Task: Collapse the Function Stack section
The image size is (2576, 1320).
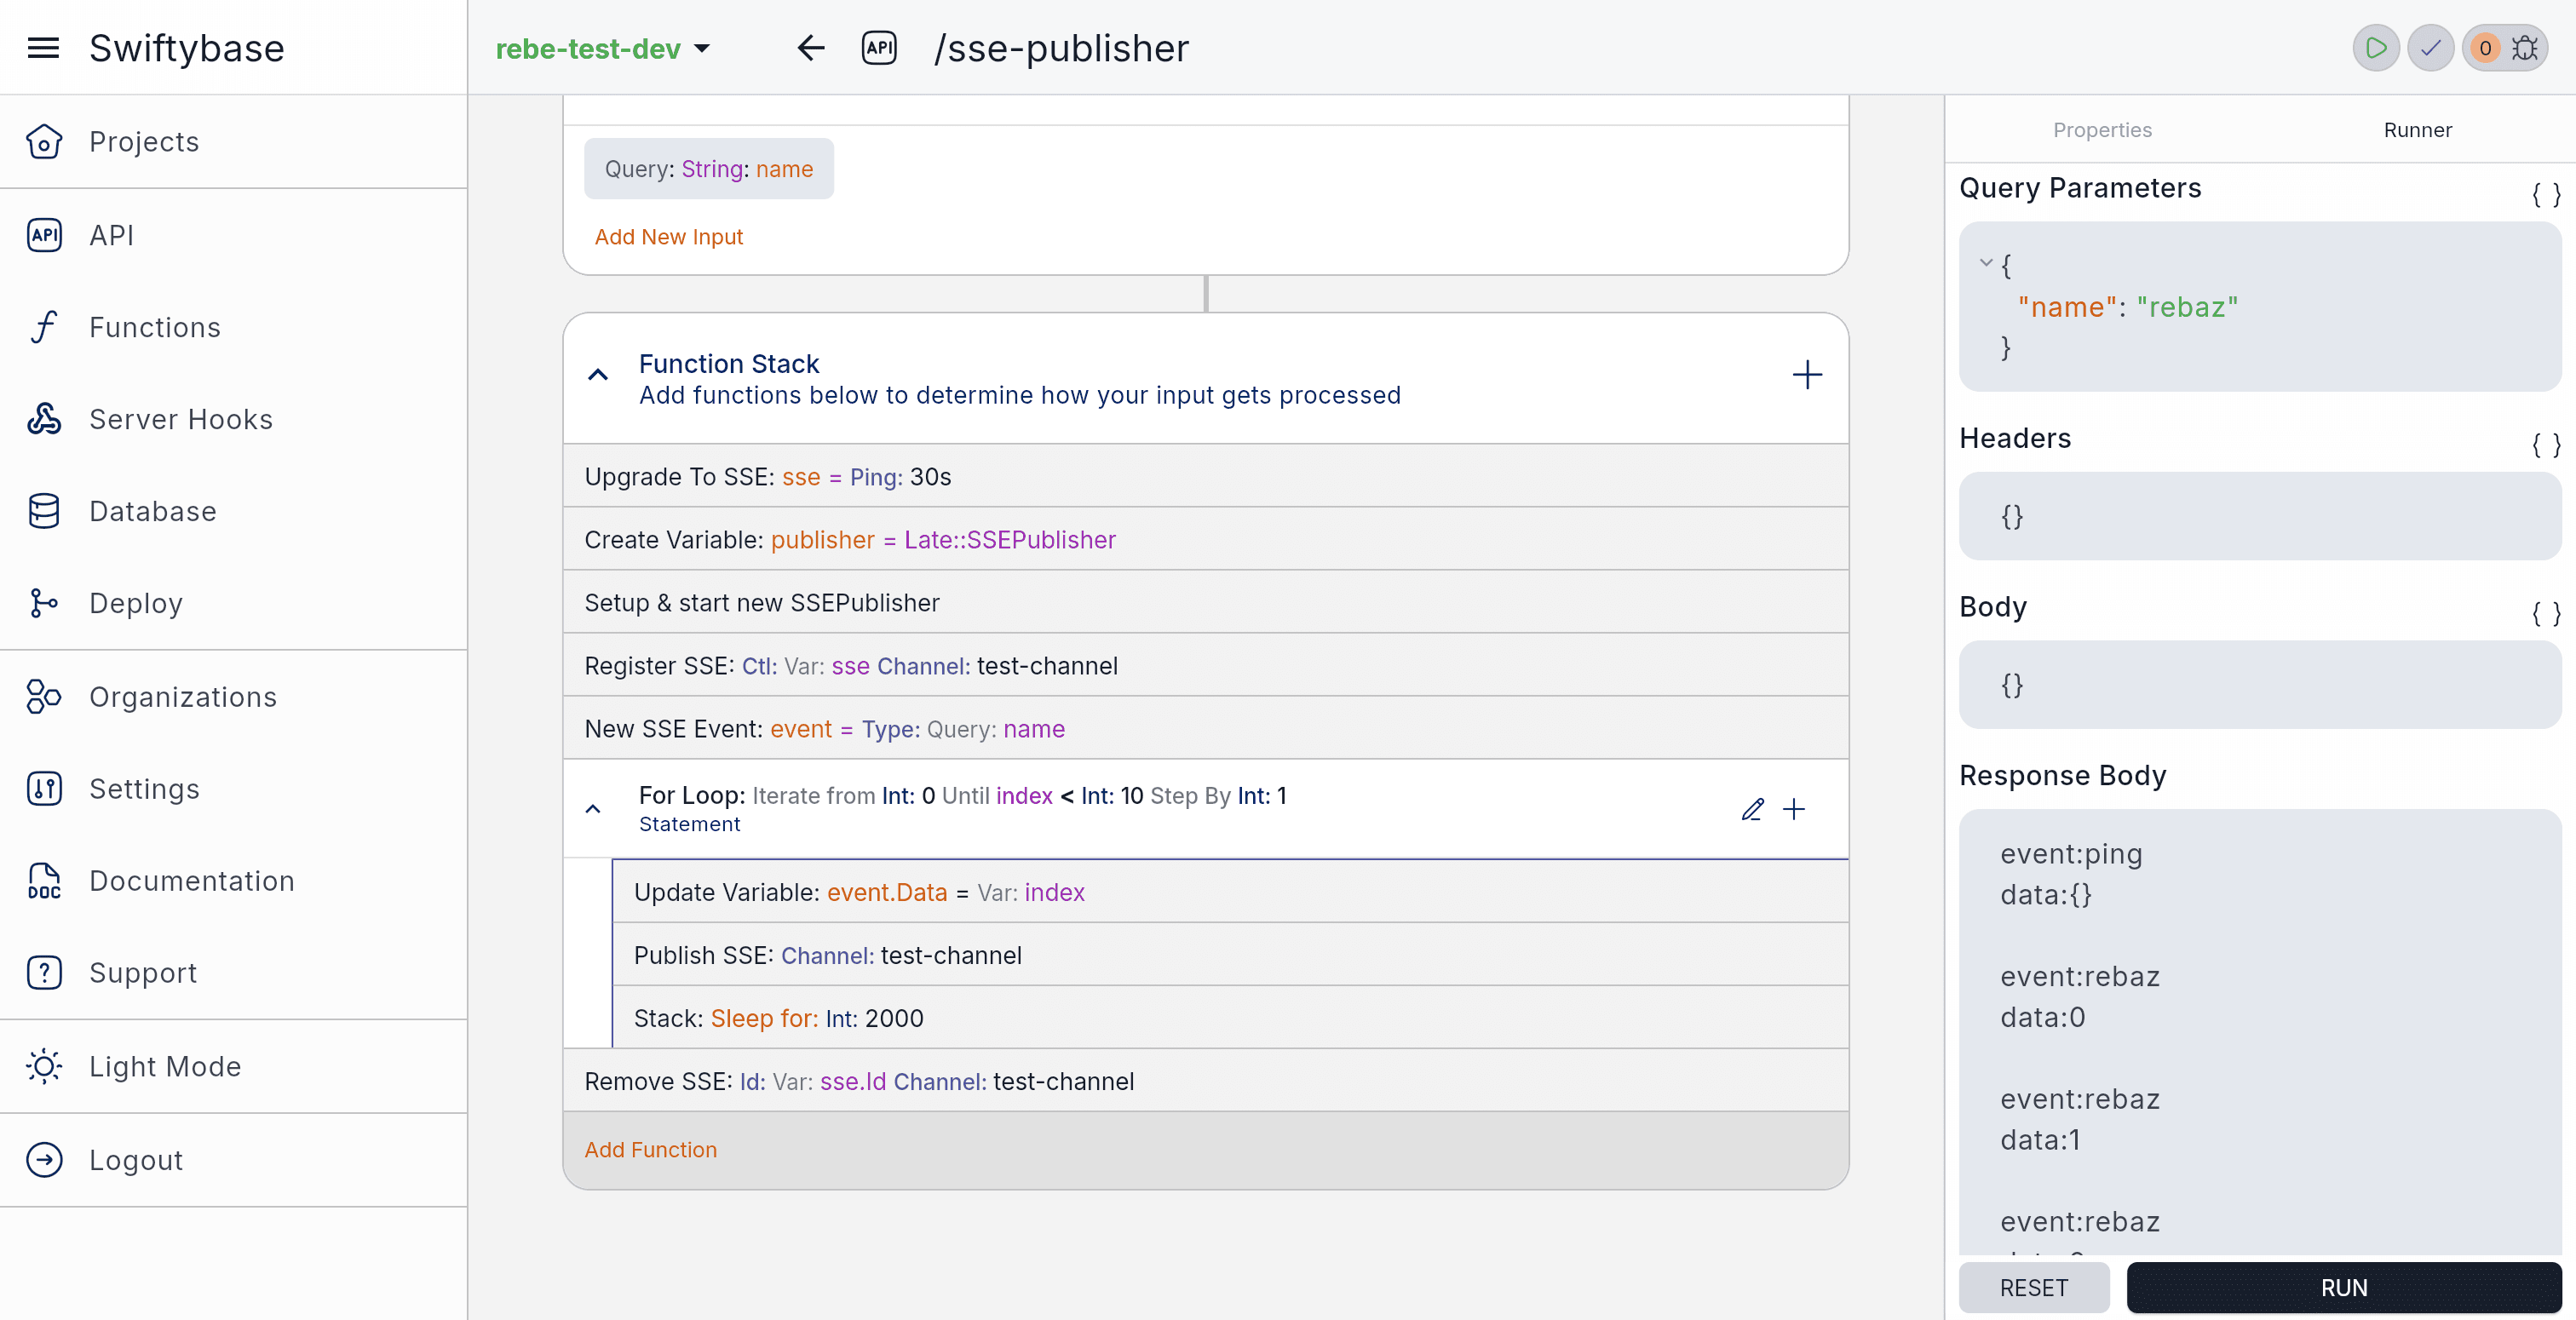Action: pos(598,376)
